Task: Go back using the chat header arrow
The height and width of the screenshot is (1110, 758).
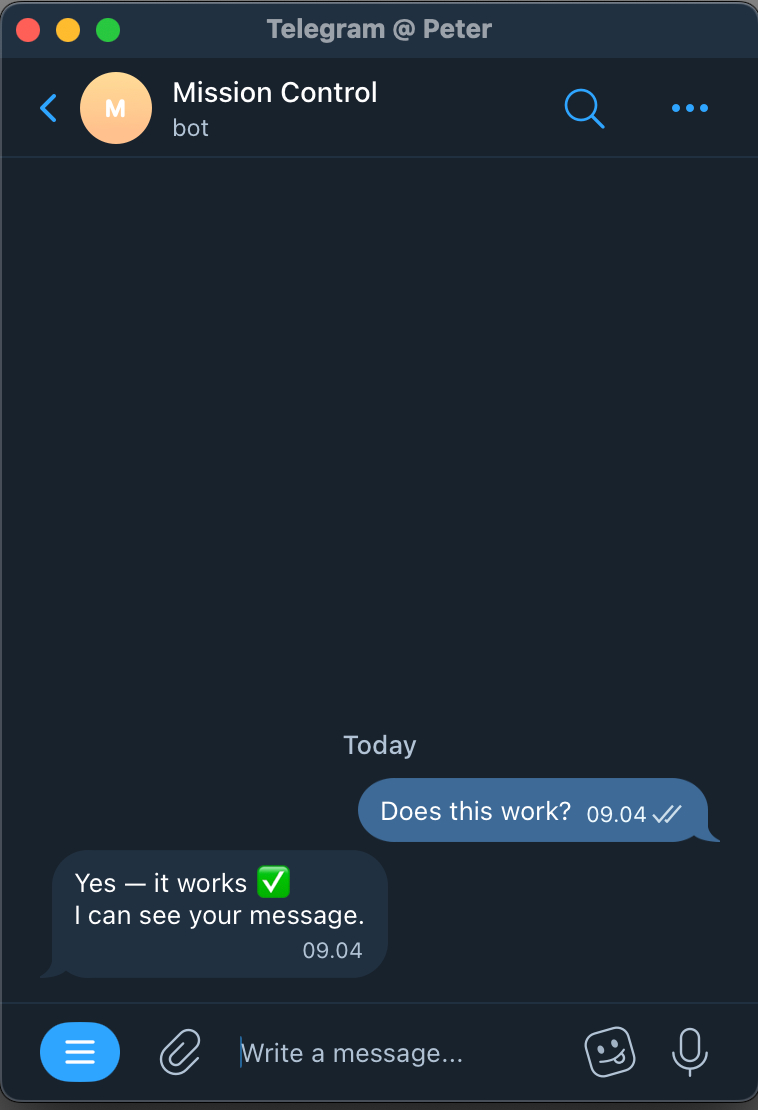Action: tap(48, 108)
